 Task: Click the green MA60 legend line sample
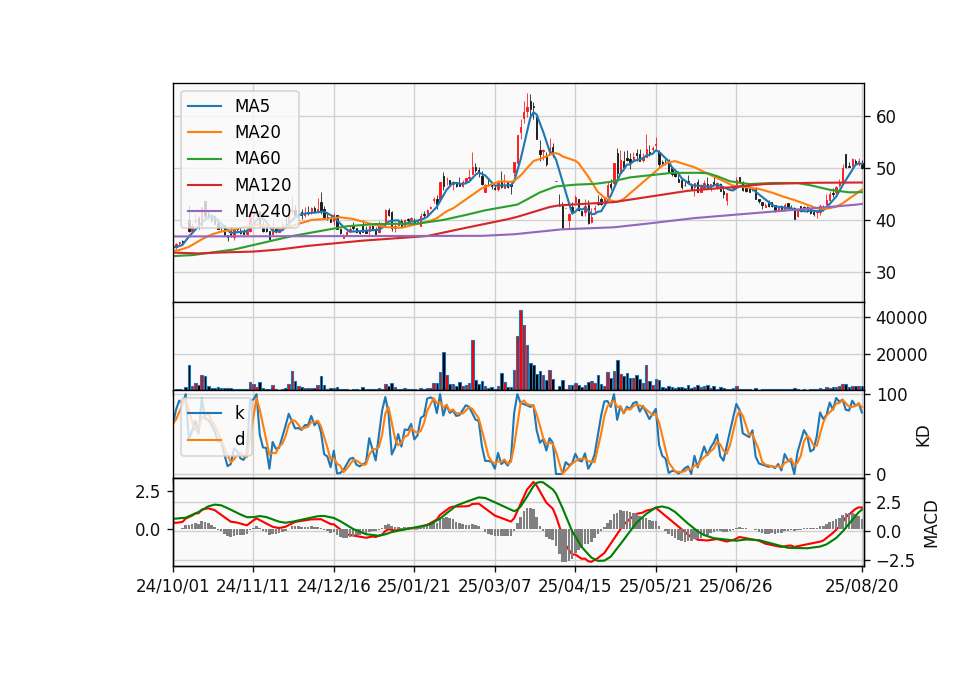(204, 159)
